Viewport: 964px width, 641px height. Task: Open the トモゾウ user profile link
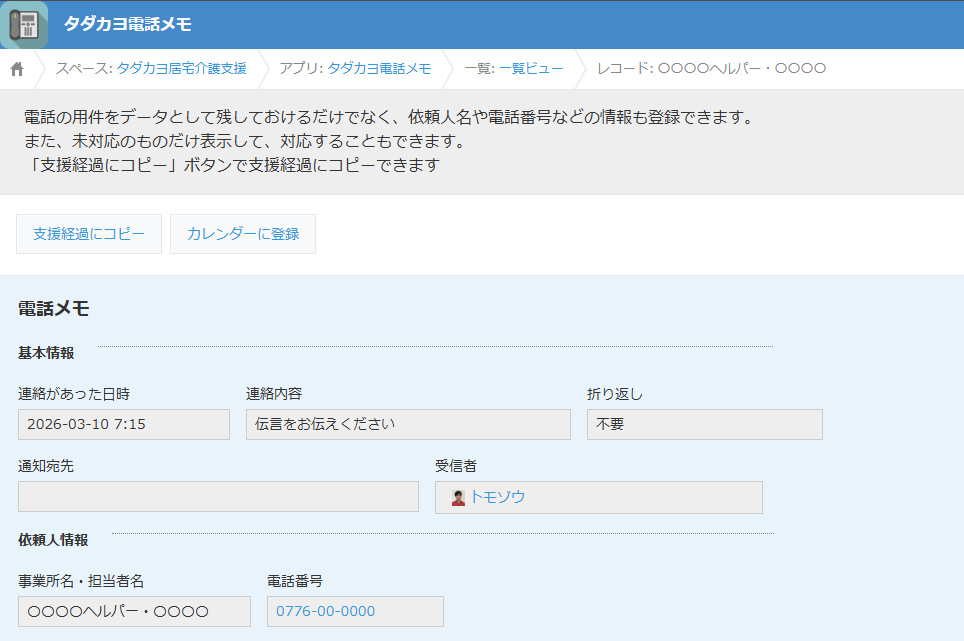pyautogui.click(x=497, y=497)
